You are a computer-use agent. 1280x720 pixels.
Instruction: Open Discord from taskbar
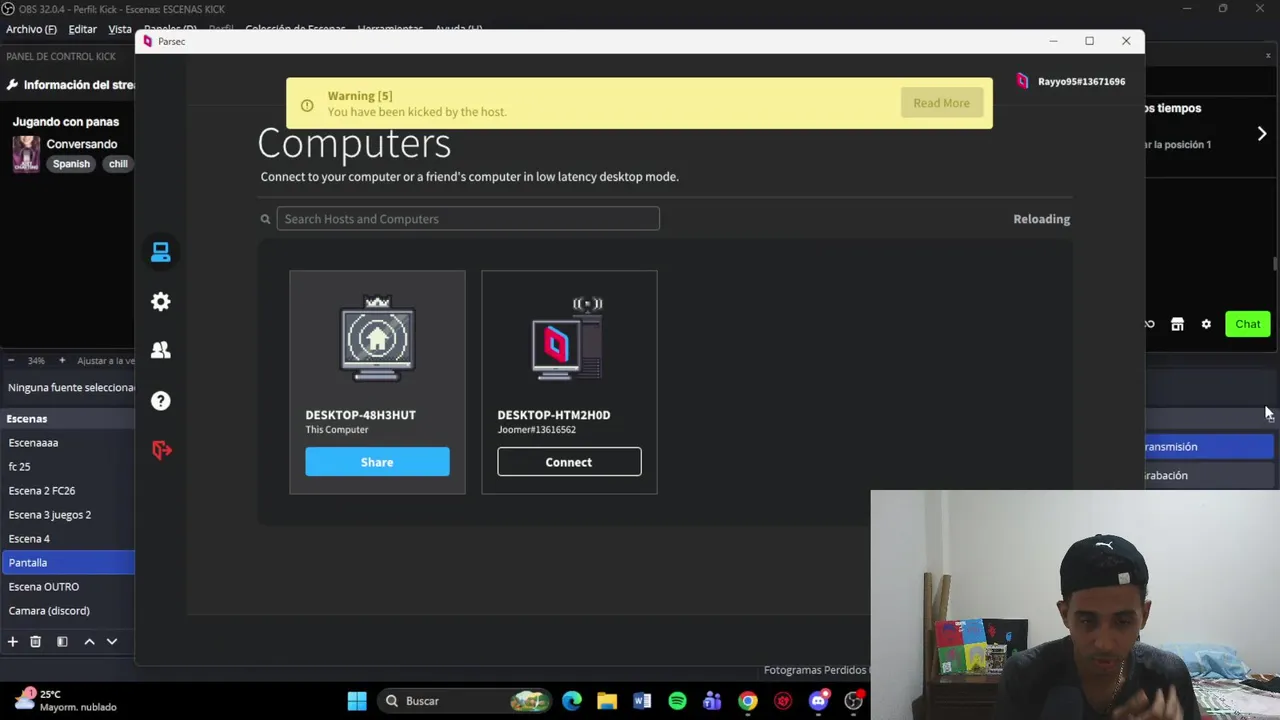(818, 701)
